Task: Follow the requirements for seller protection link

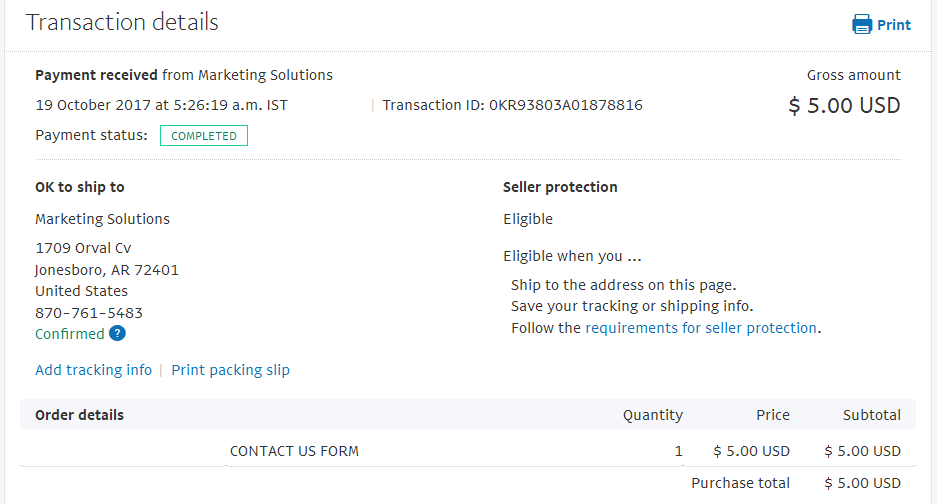Action: coord(700,328)
